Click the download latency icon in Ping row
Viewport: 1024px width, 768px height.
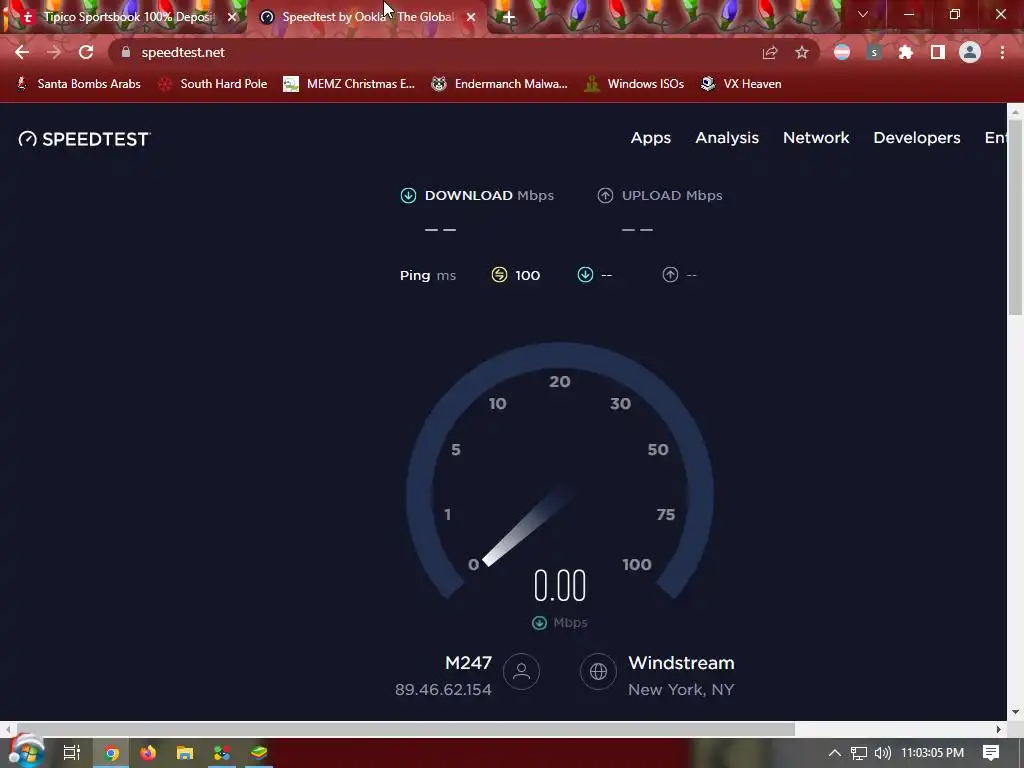point(585,275)
